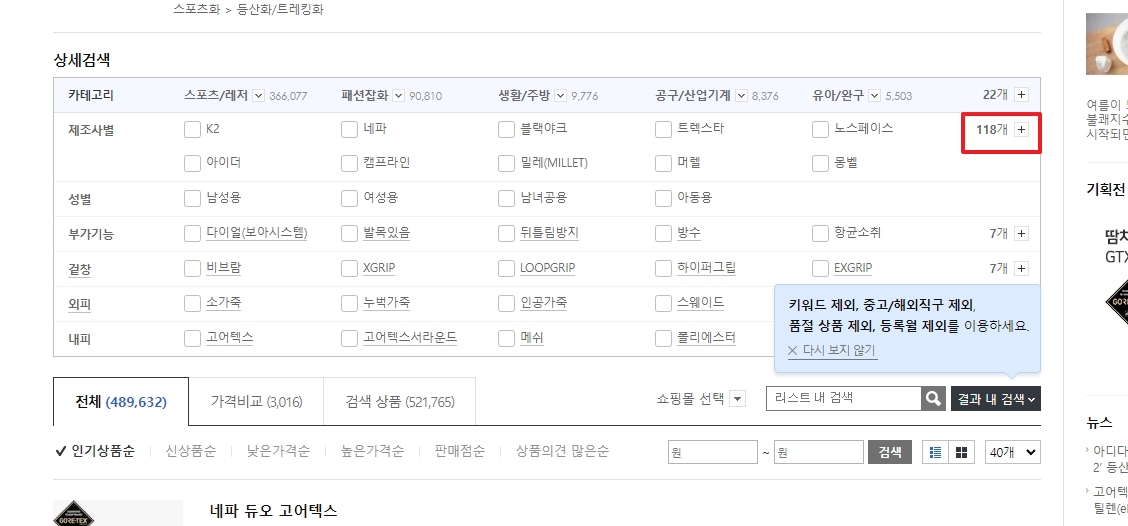The image size is (1128, 526).
Task: Sort by 상품의견 많은순
Action: (x=562, y=452)
